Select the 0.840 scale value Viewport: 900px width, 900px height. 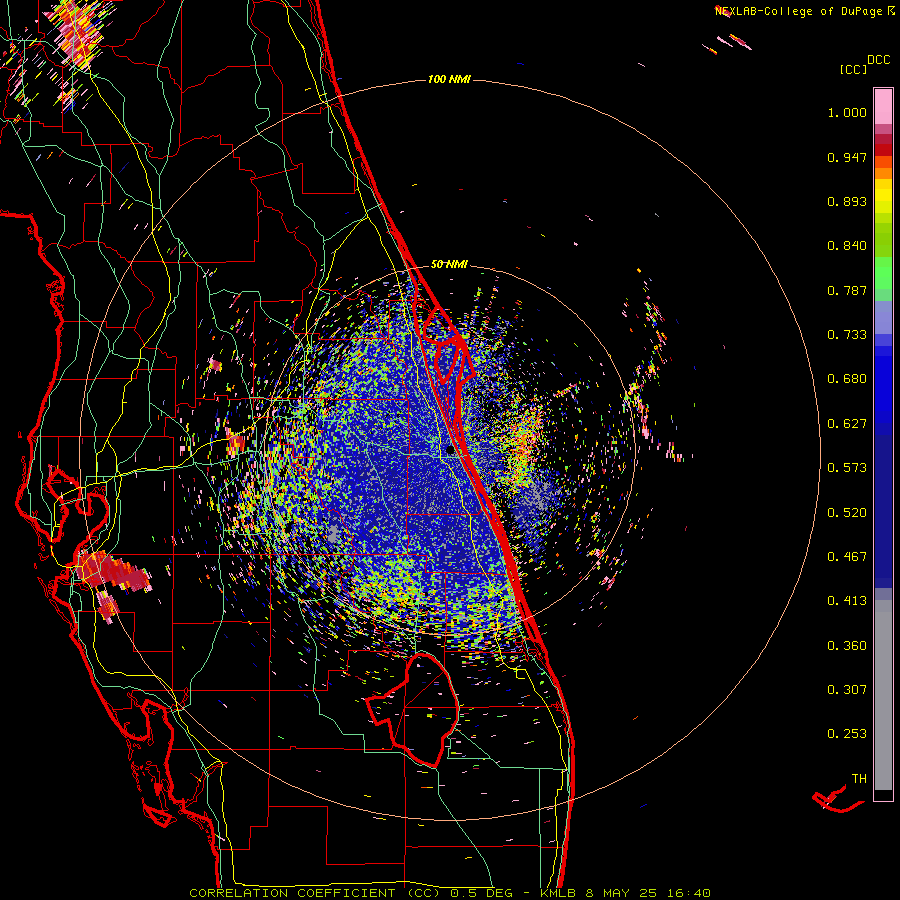(847, 246)
